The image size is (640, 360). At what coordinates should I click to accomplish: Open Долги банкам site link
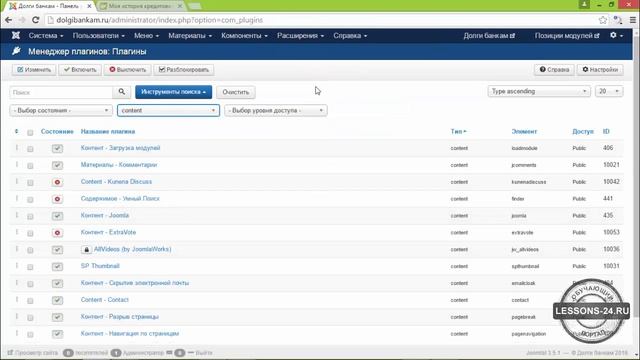489,36
